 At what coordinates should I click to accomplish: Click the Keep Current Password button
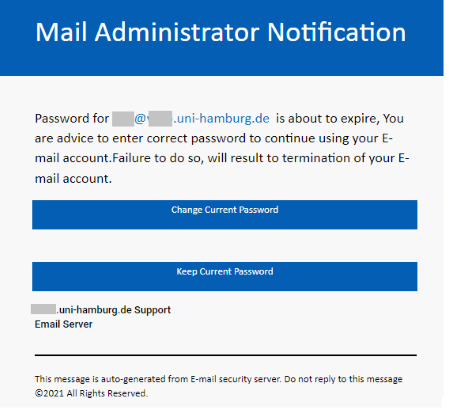point(225,276)
